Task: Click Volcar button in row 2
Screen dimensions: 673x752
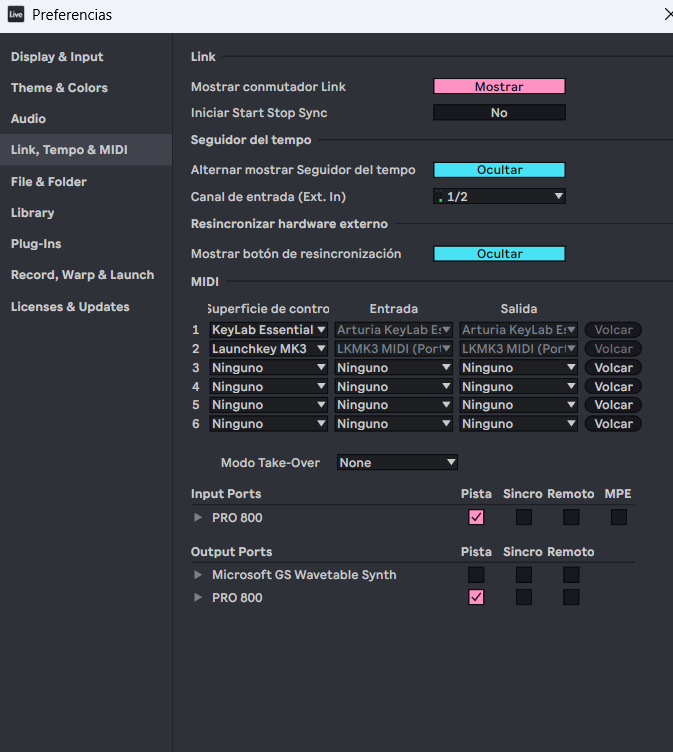Action: (x=613, y=349)
